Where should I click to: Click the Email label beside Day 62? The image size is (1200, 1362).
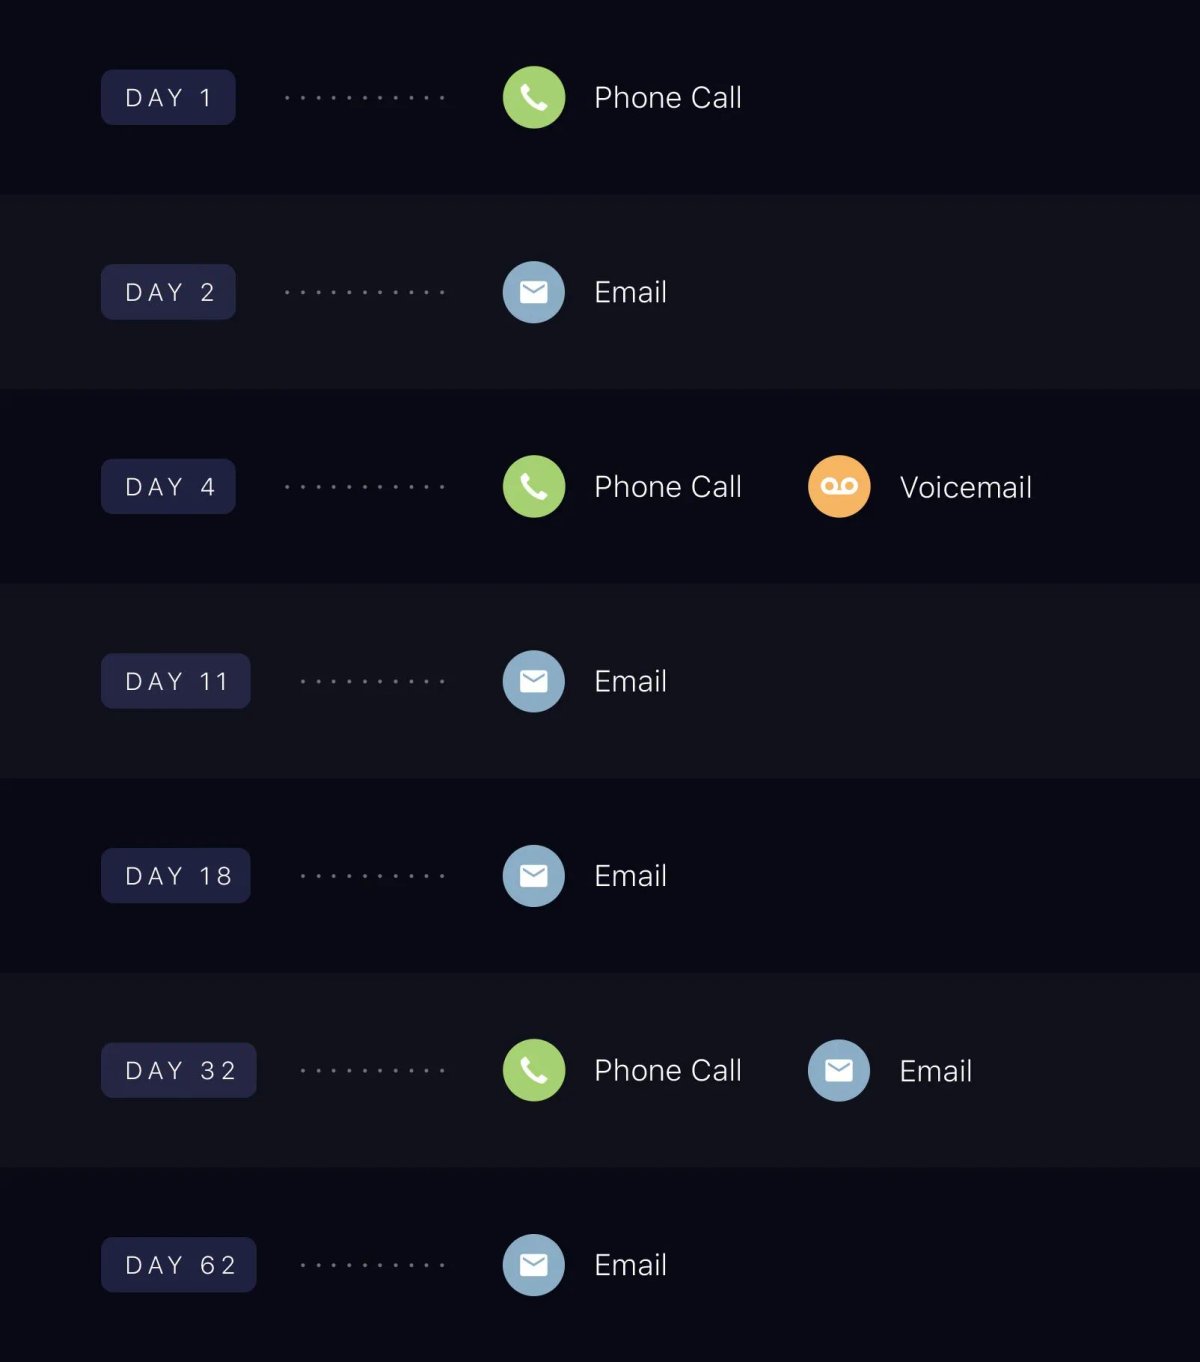point(630,1265)
